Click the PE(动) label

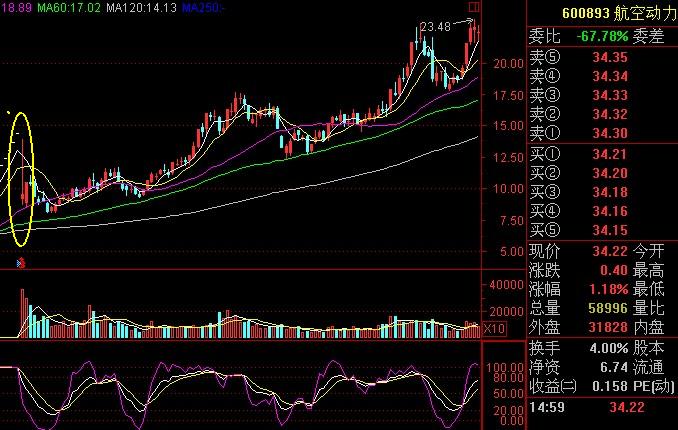(654, 386)
